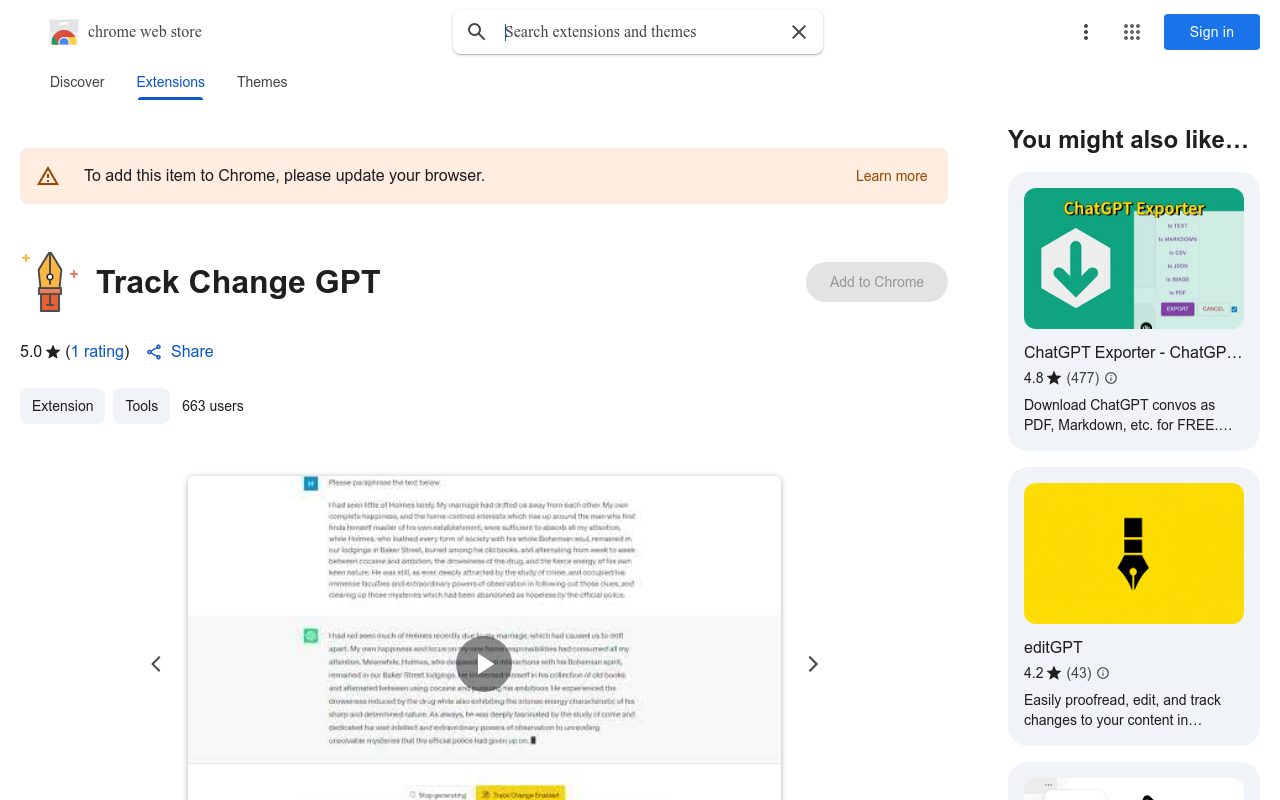Viewport: 1280px width, 800px height.
Task: Click info icon beside ChatGPT Exporter rating
Action: coord(1111,378)
